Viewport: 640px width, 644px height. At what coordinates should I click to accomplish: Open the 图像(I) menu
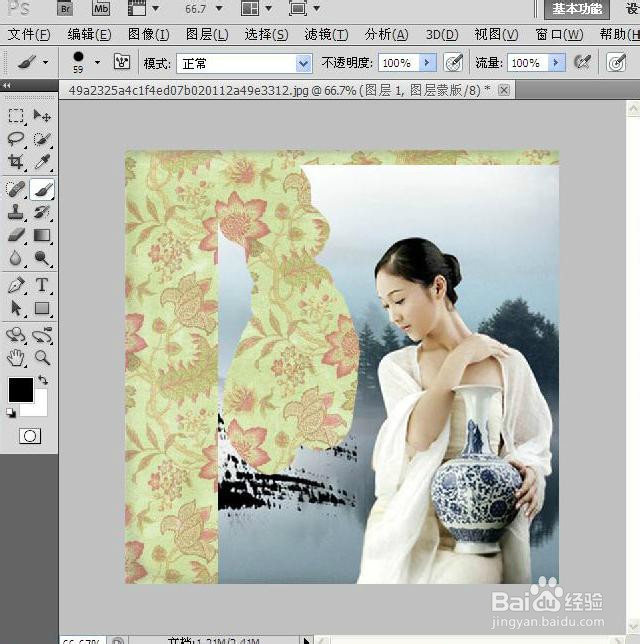click(x=148, y=34)
